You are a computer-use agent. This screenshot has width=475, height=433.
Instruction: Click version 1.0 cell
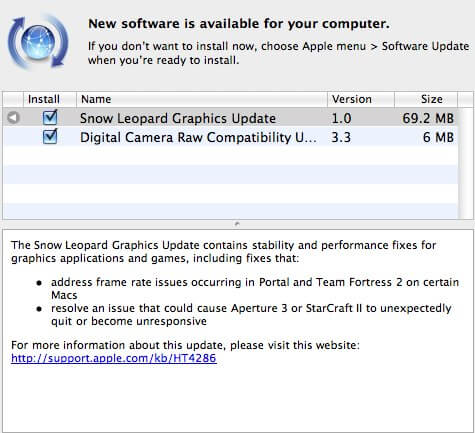(341, 118)
